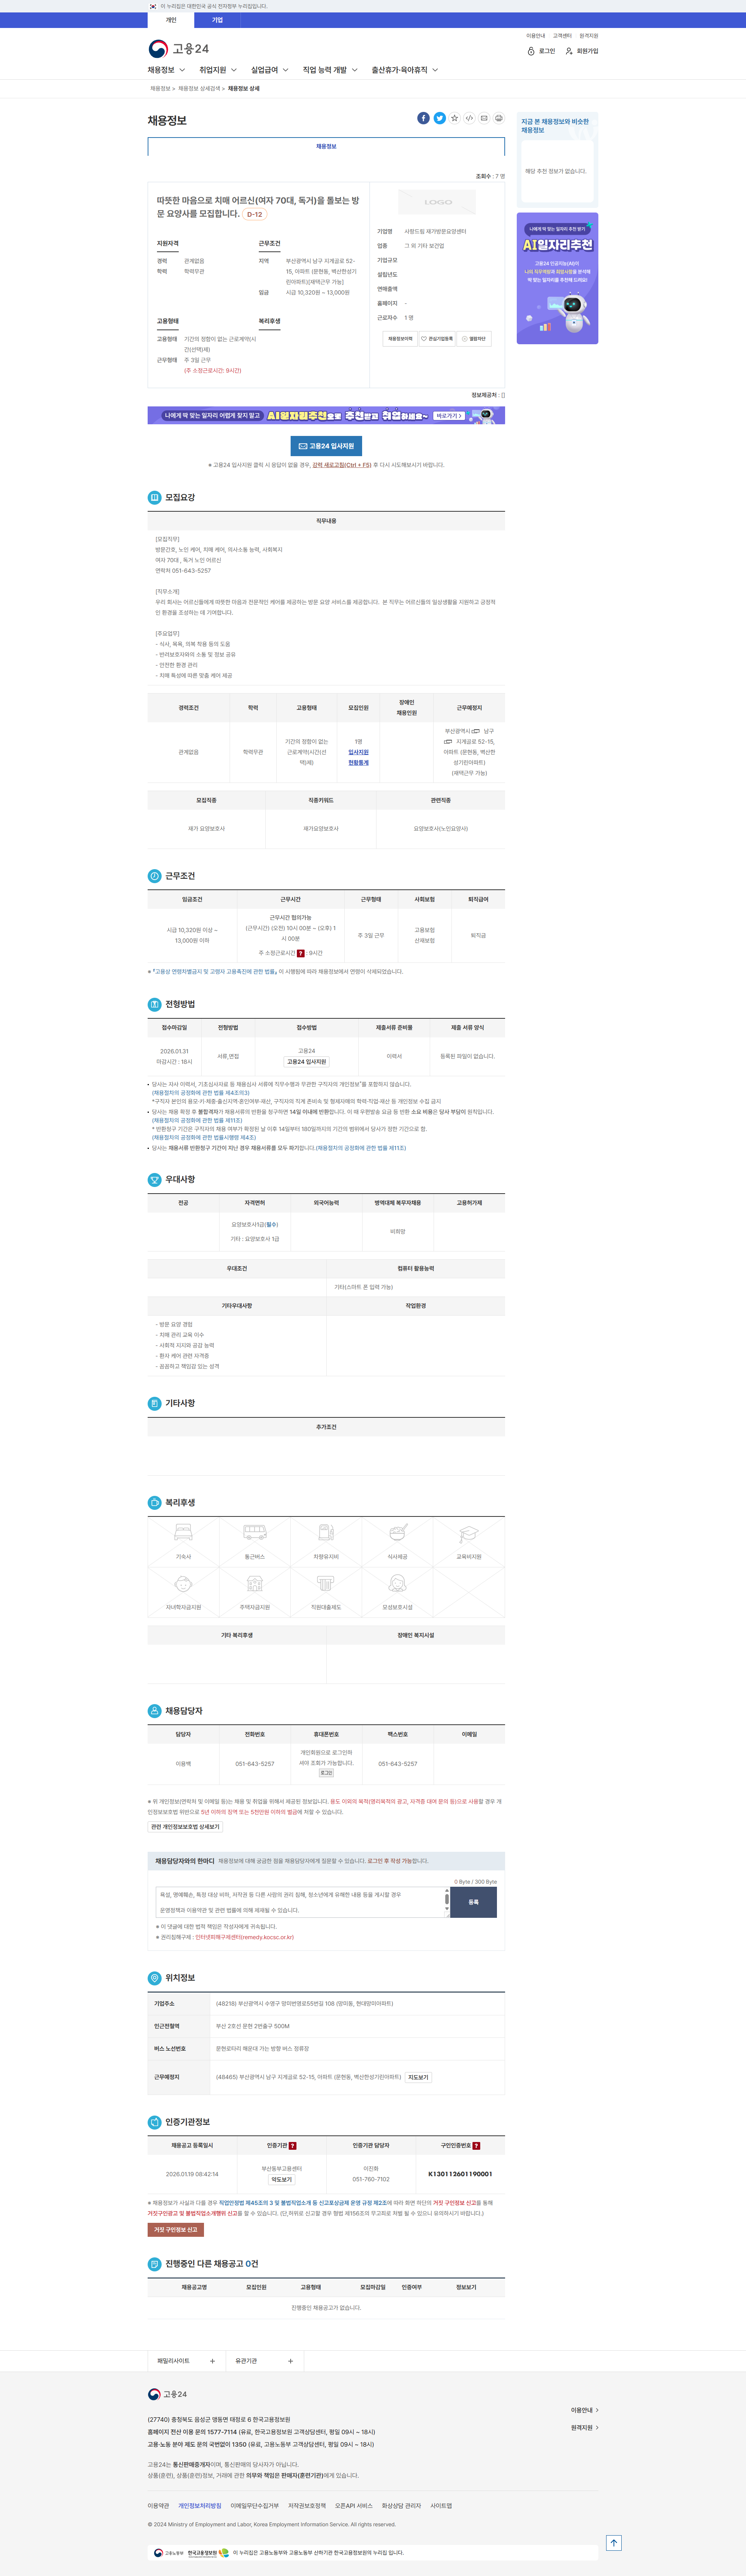Viewport: 746px width, 2576px height.
Task: Switch to the 개인 tab
Action: (x=171, y=20)
